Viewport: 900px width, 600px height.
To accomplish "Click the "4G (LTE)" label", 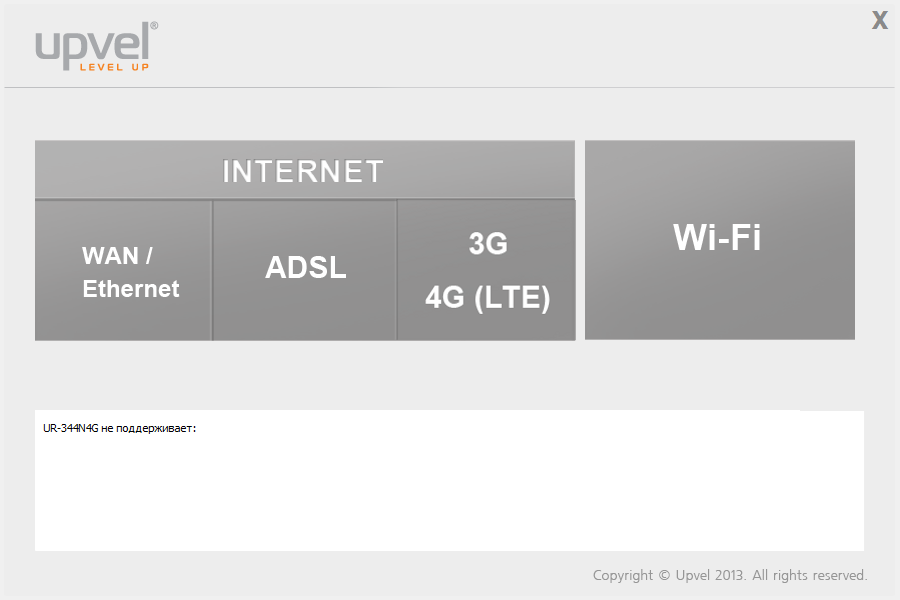I will tap(488, 298).
